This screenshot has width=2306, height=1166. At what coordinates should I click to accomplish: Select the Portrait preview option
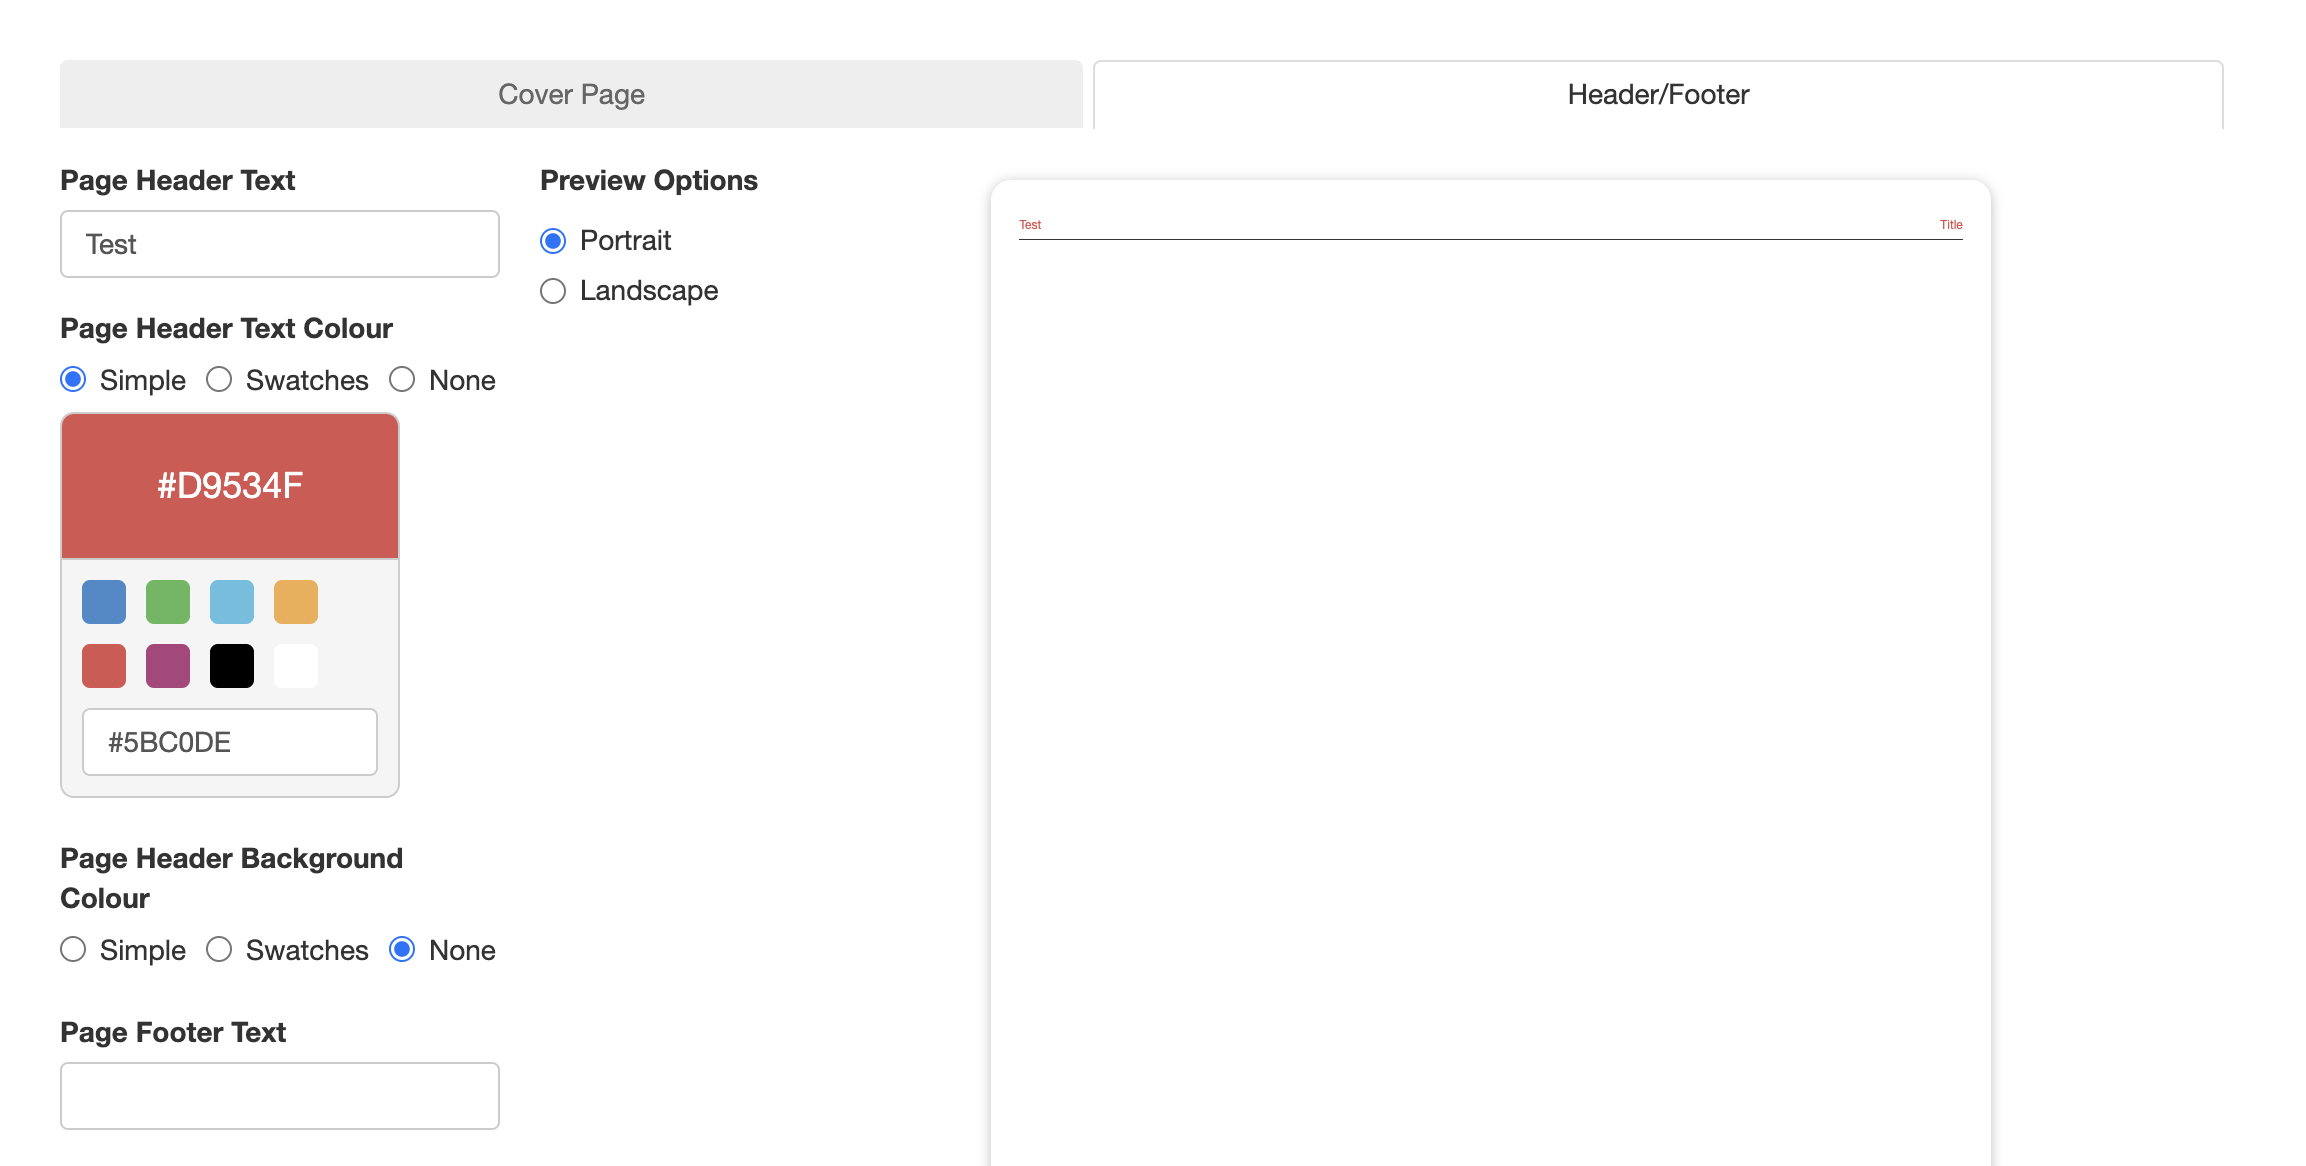[553, 240]
